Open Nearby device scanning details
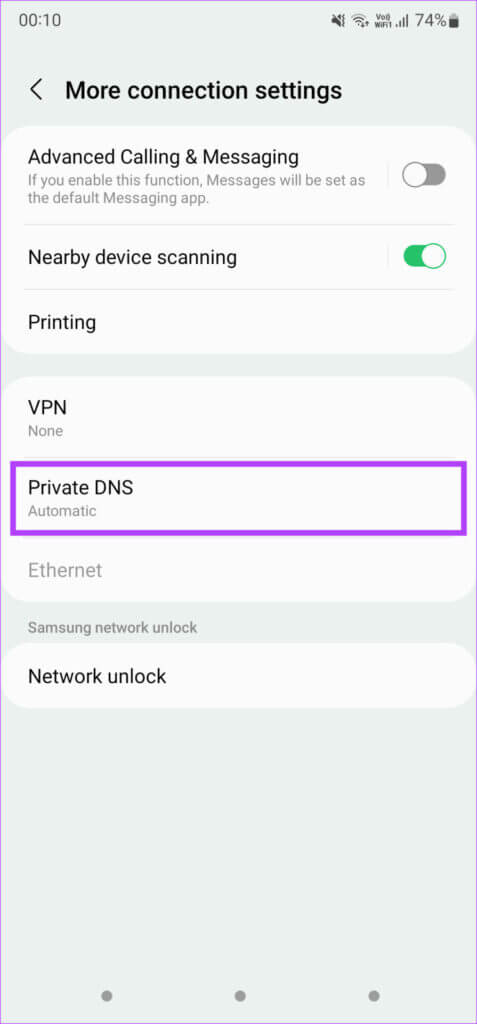The width and height of the screenshot is (477, 1024). [195, 257]
